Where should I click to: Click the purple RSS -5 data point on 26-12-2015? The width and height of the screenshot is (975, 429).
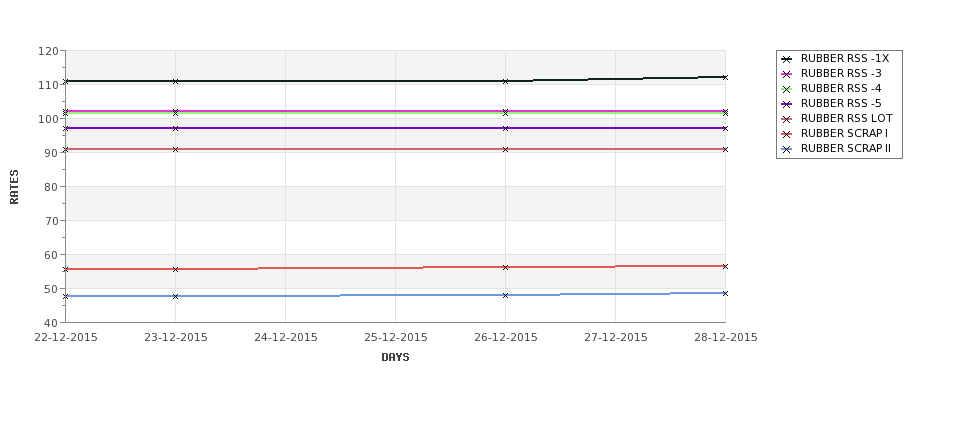[505, 128]
